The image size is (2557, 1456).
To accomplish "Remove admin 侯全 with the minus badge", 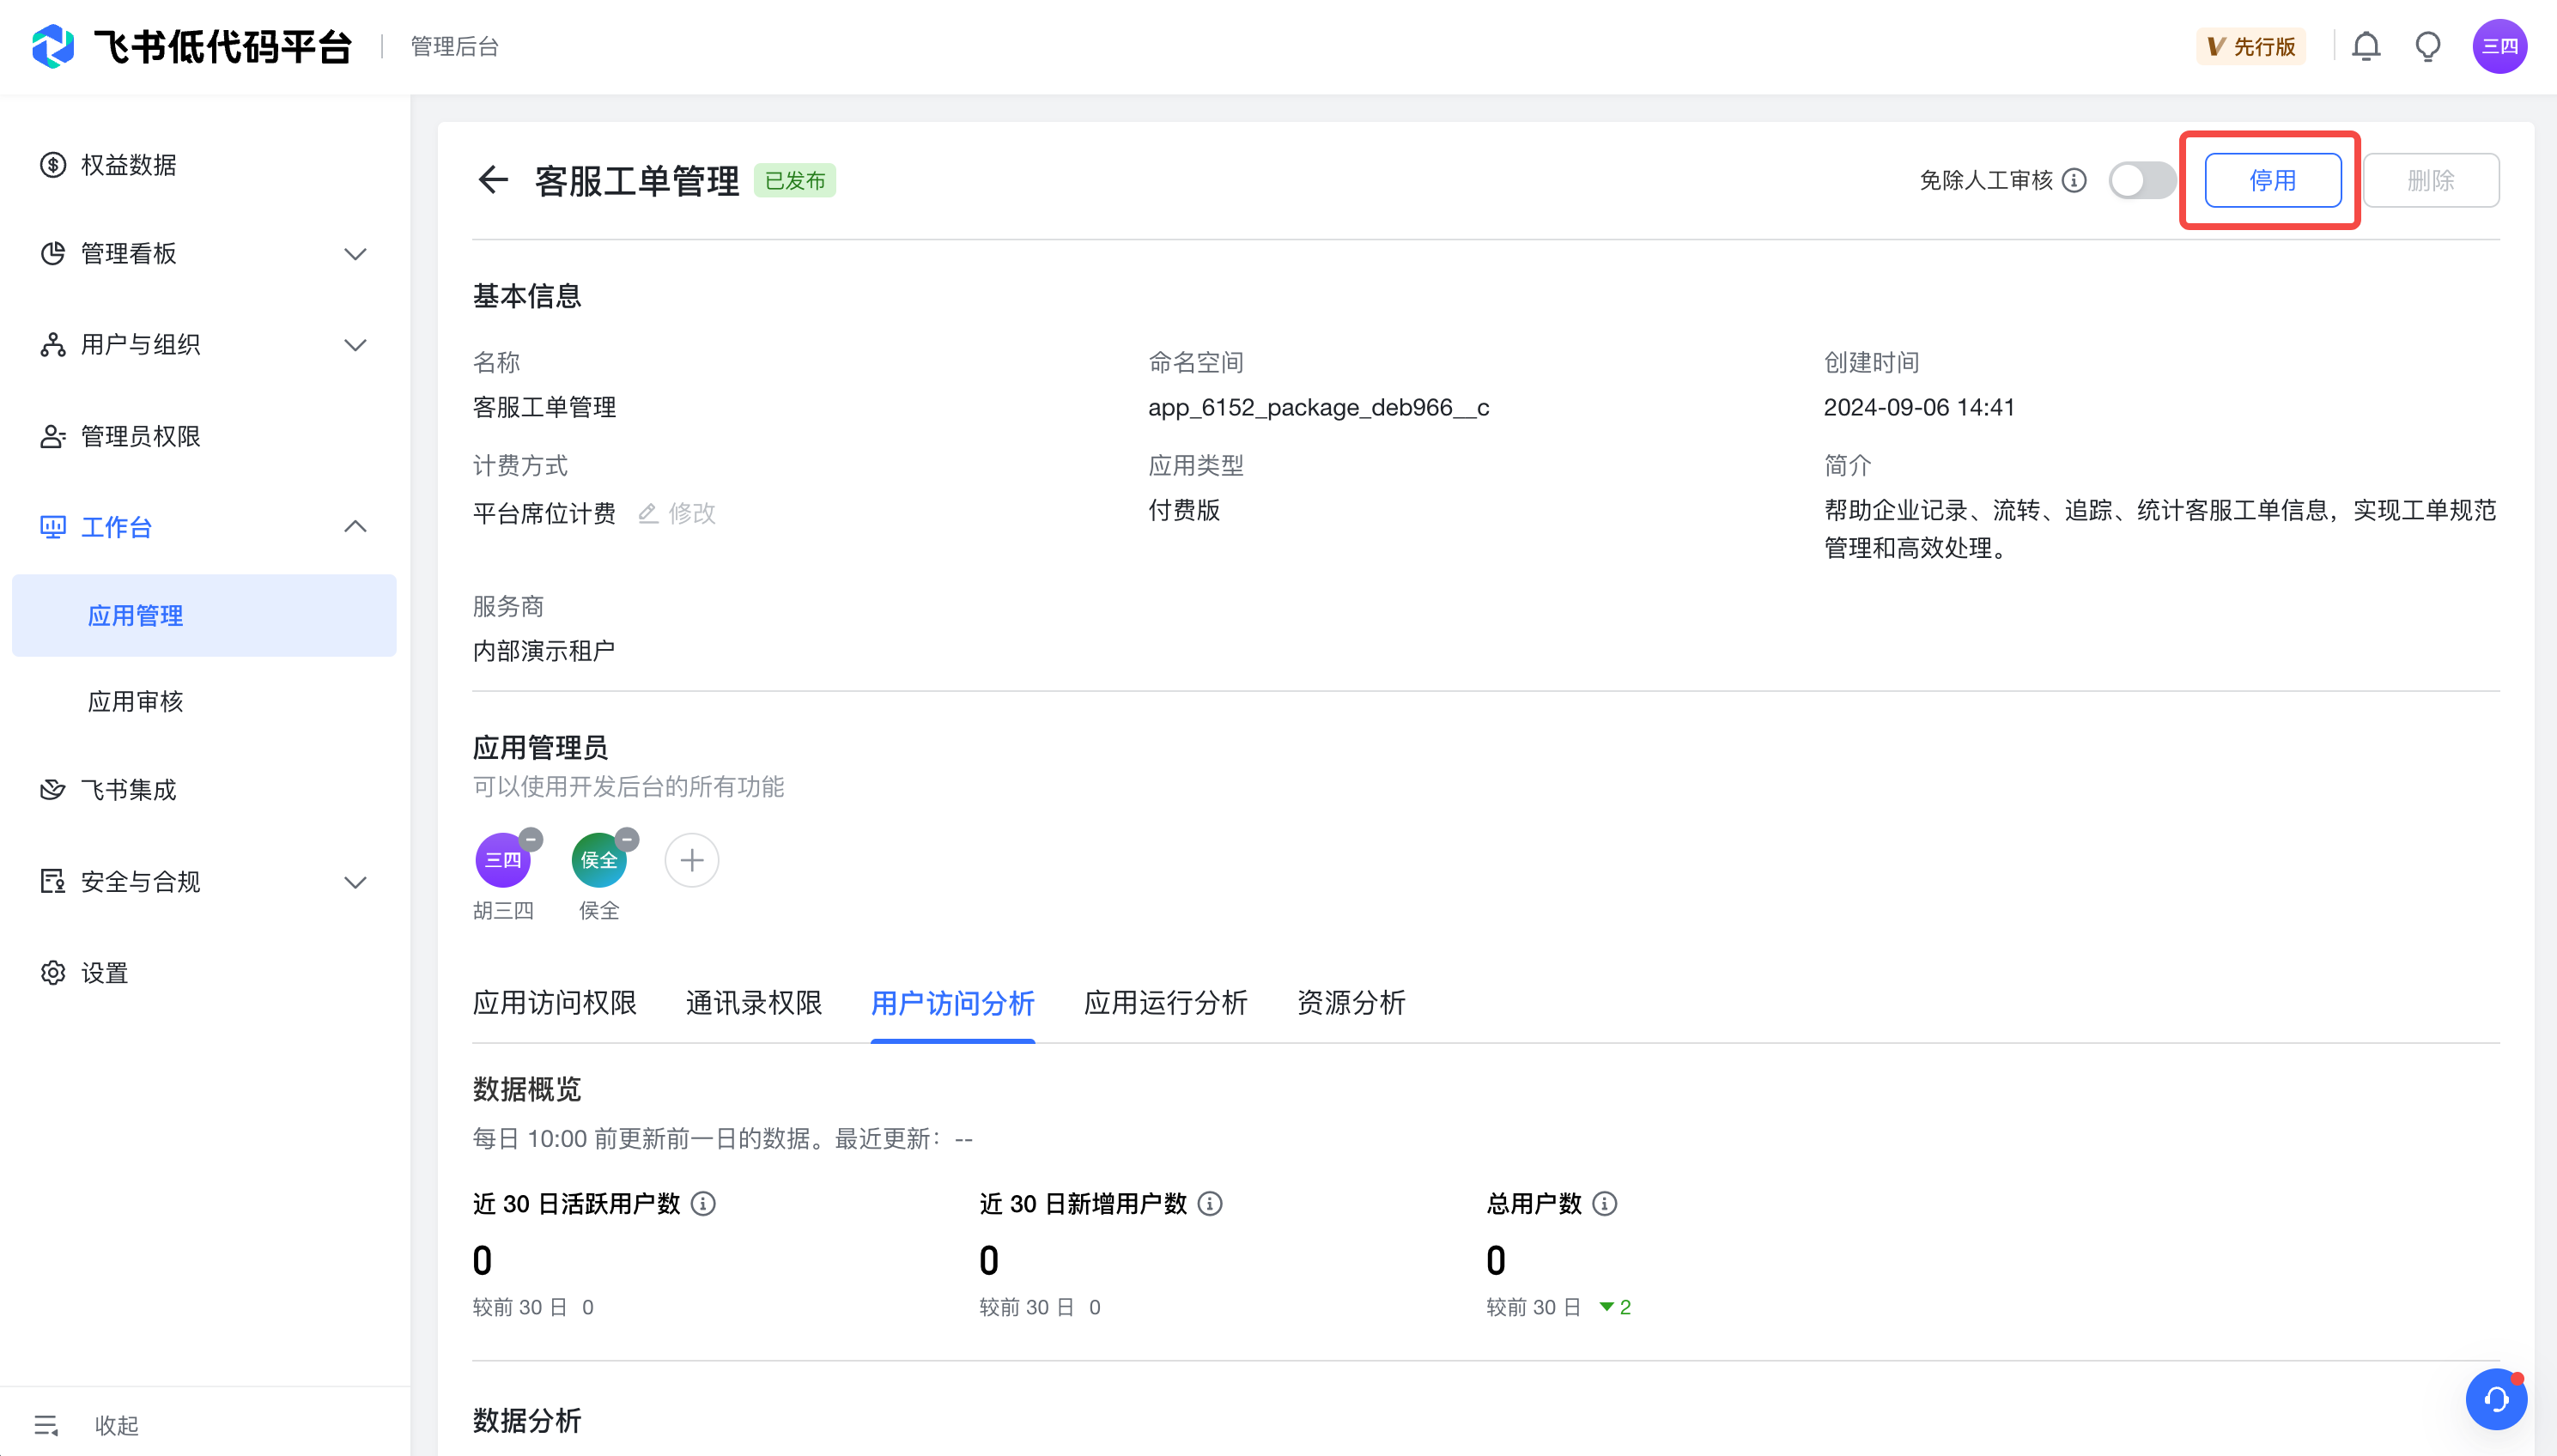I will click(627, 839).
